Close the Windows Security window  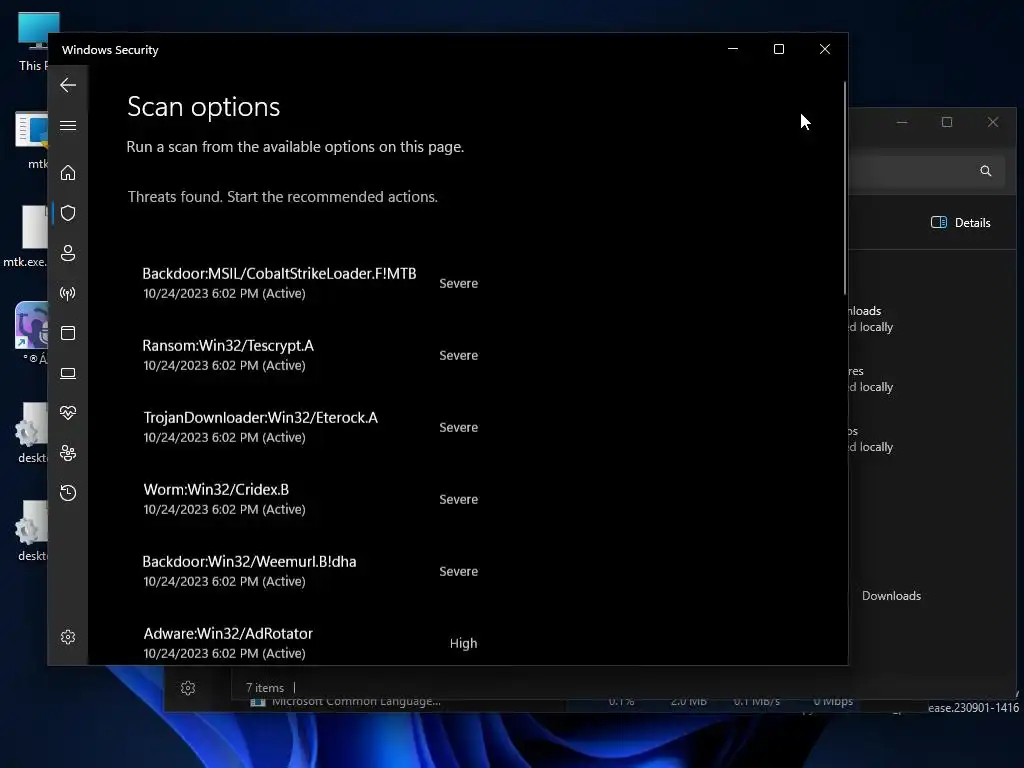point(825,49)
